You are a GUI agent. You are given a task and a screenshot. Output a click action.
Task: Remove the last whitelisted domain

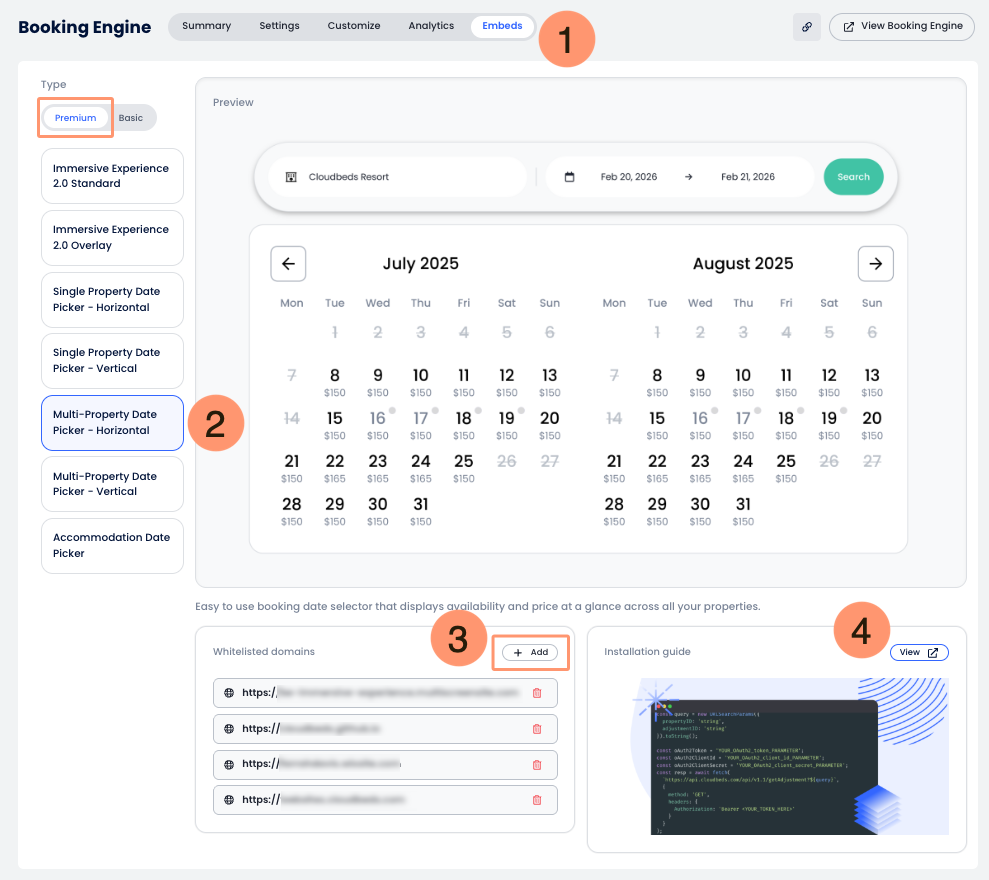pos(537,800)
